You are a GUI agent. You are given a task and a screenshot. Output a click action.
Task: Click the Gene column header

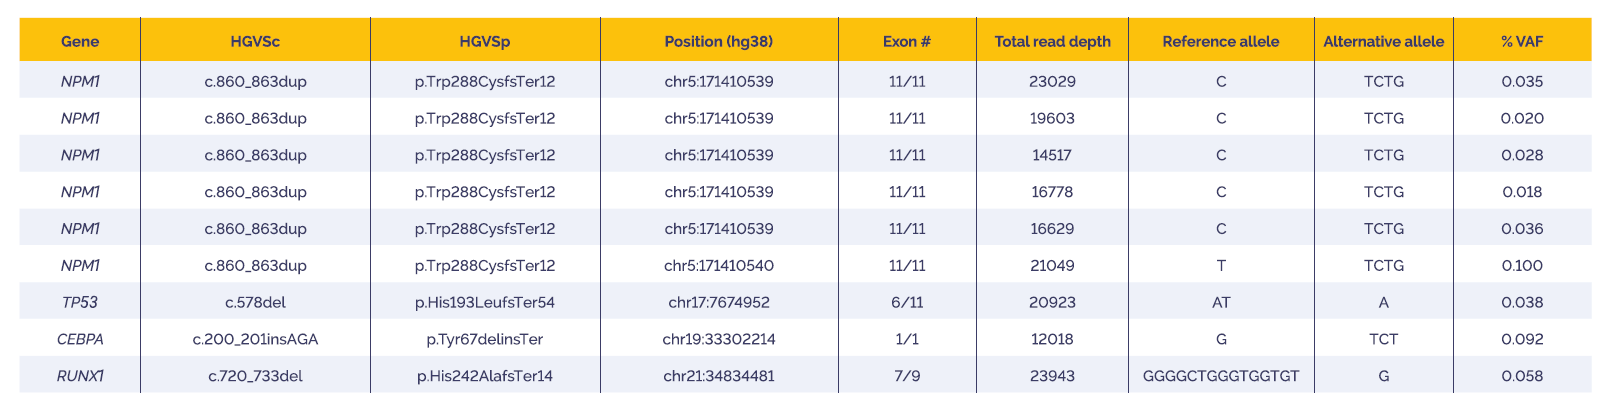click(80, 41)
